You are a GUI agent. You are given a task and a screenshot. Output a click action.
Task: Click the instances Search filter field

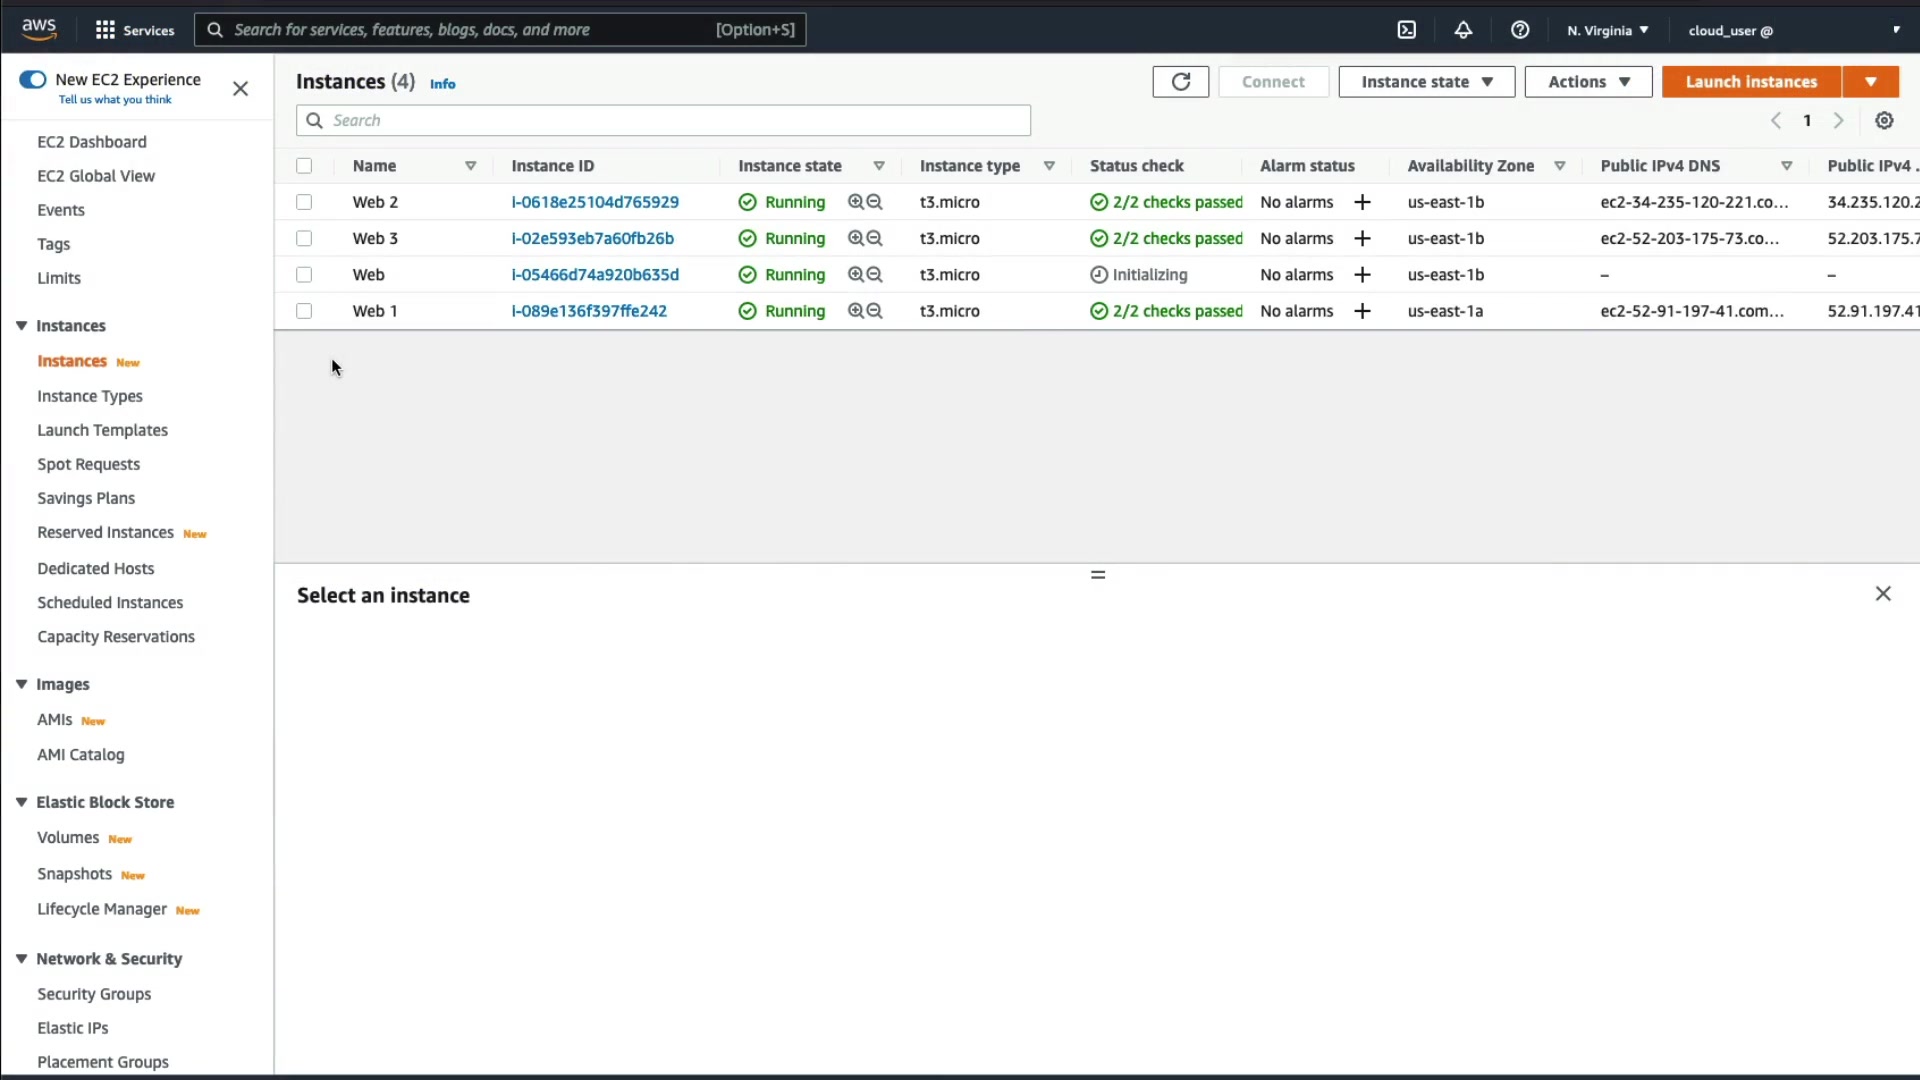tap(663, 121)
